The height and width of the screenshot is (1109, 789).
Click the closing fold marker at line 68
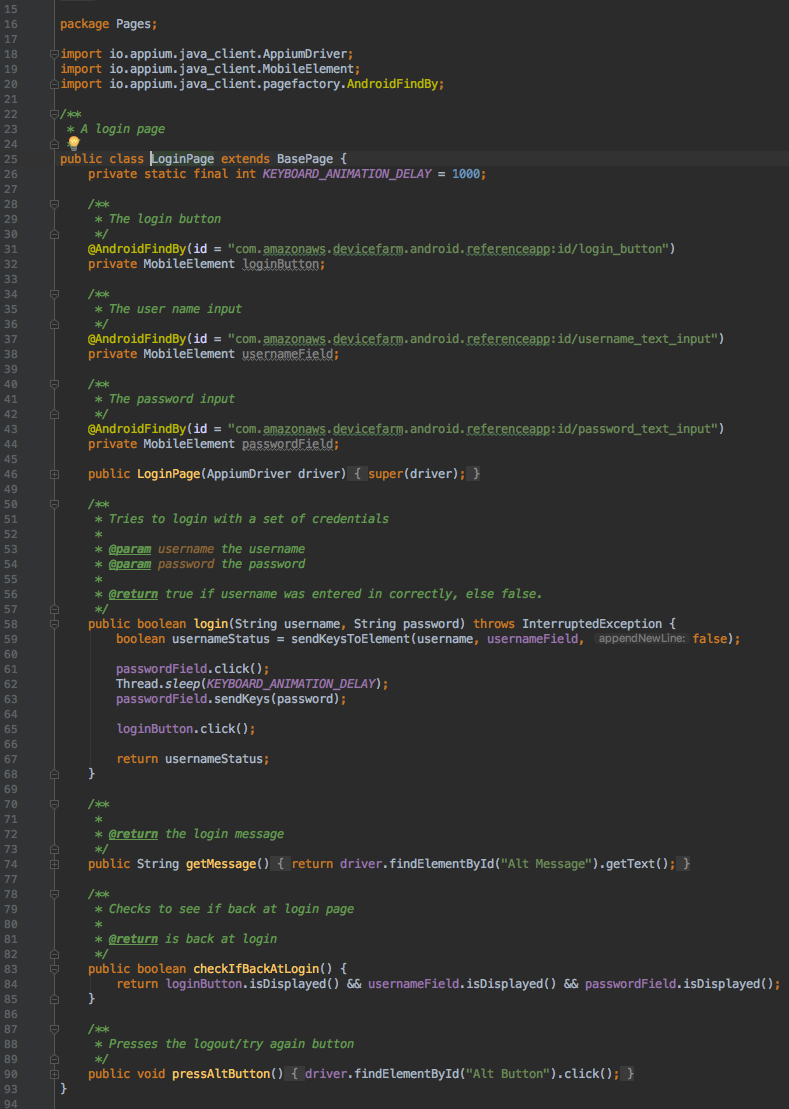pos(54,774)
